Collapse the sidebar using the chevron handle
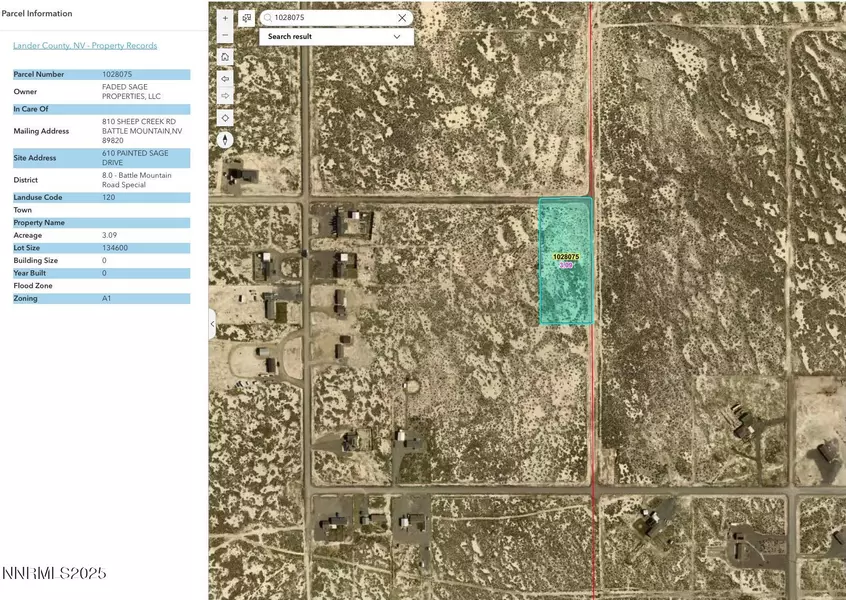The image size is (846, 600). (211, 323)
